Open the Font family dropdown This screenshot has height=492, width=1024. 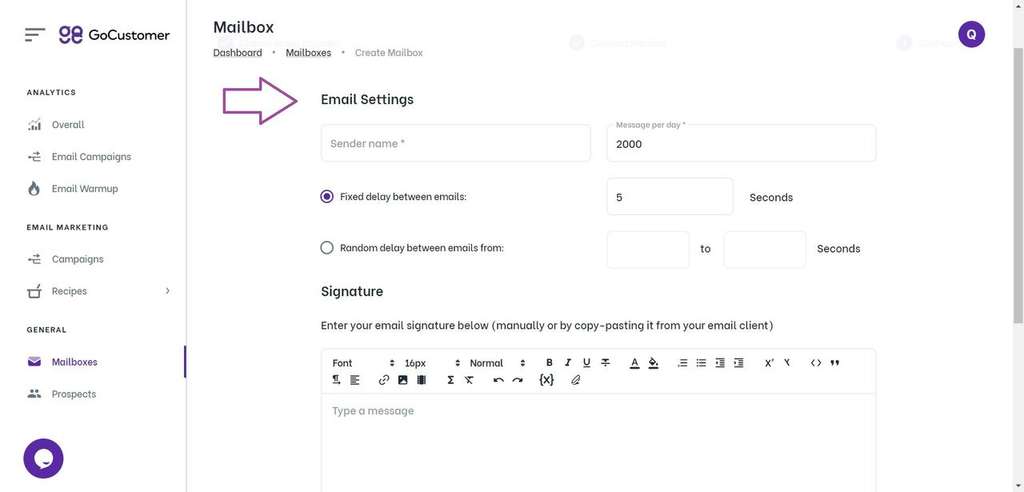pos(363,363)
